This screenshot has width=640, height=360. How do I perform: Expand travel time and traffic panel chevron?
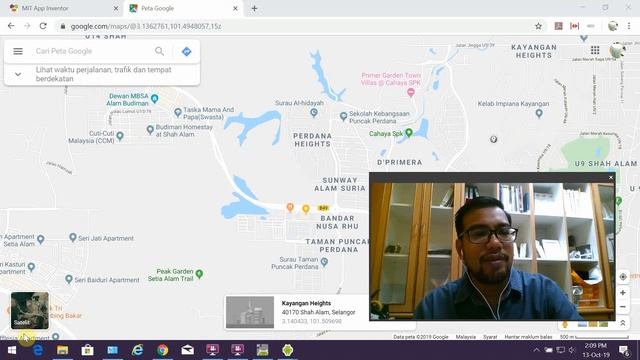18,74
